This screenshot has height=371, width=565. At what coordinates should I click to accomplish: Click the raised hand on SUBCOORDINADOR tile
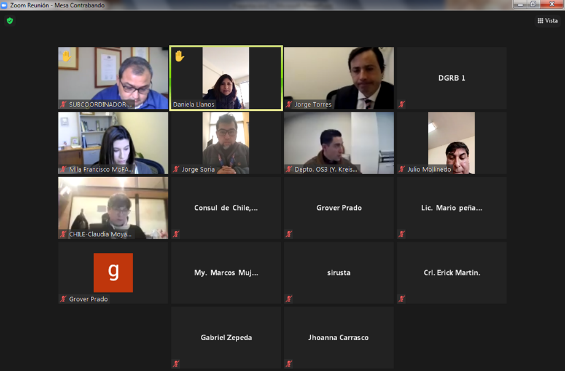tap(67, 56)
